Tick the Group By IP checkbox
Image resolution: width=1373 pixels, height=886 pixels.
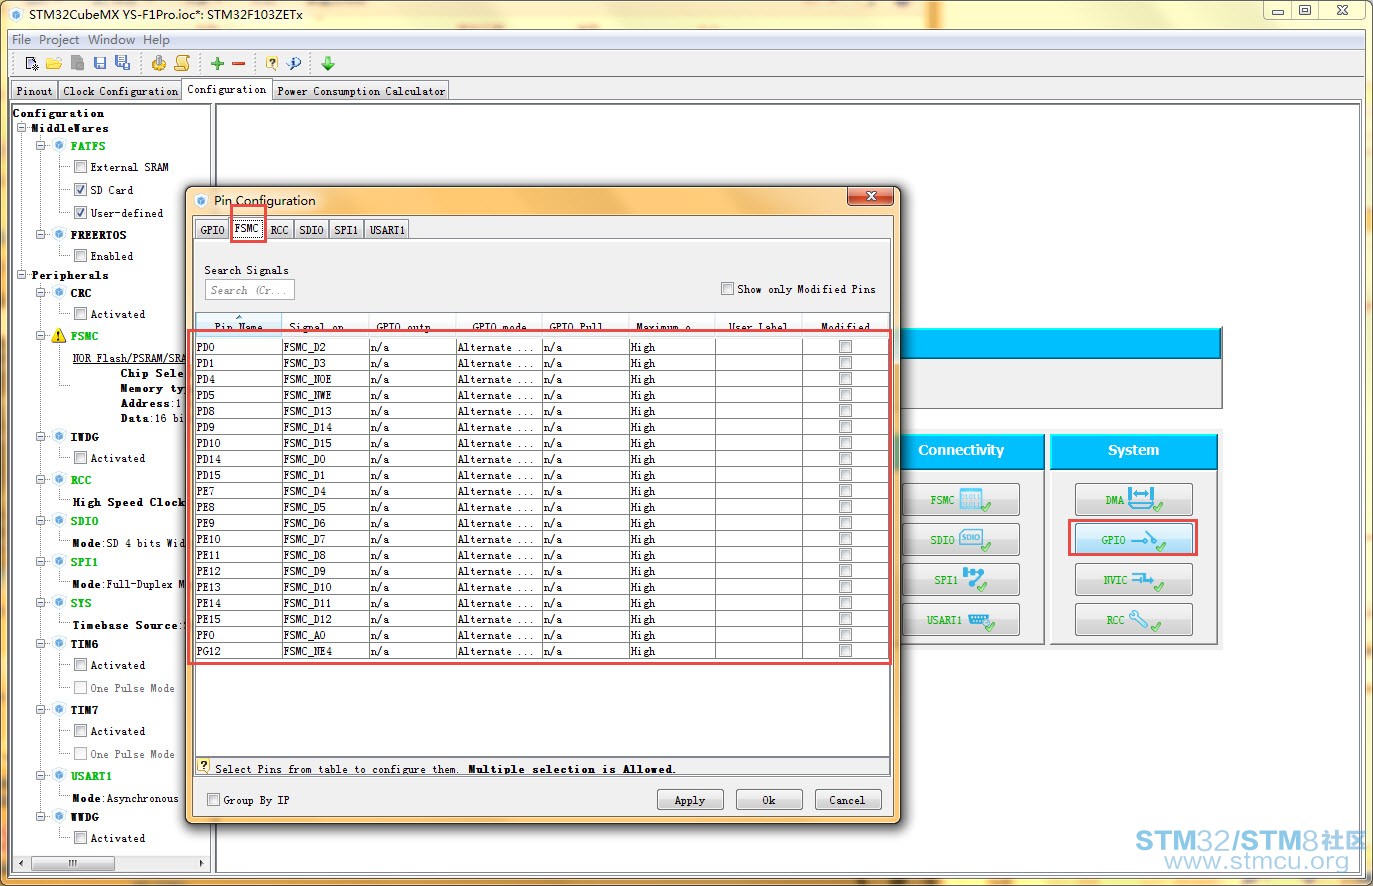coord(213,800)
